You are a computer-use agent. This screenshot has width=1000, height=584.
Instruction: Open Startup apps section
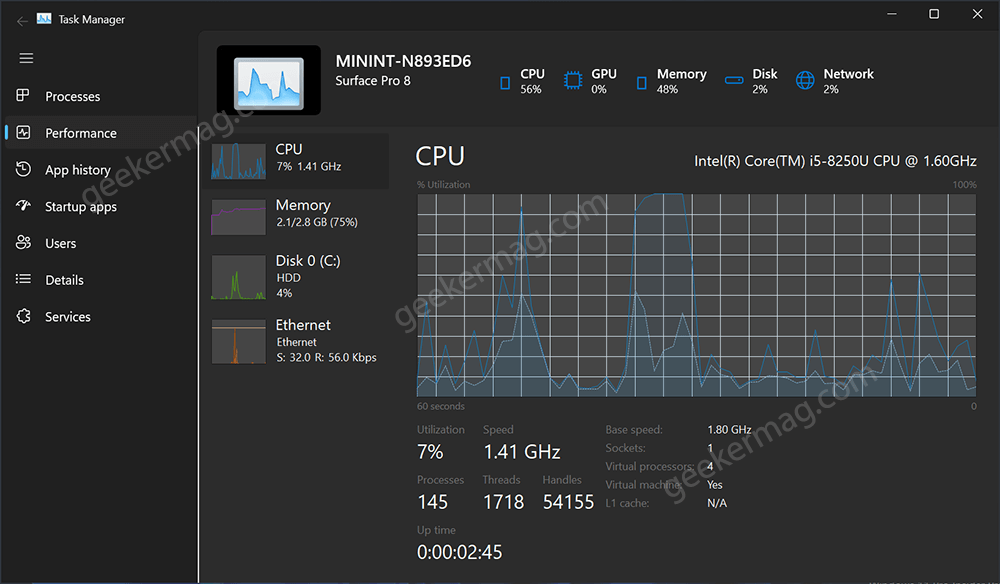[101, 207]
